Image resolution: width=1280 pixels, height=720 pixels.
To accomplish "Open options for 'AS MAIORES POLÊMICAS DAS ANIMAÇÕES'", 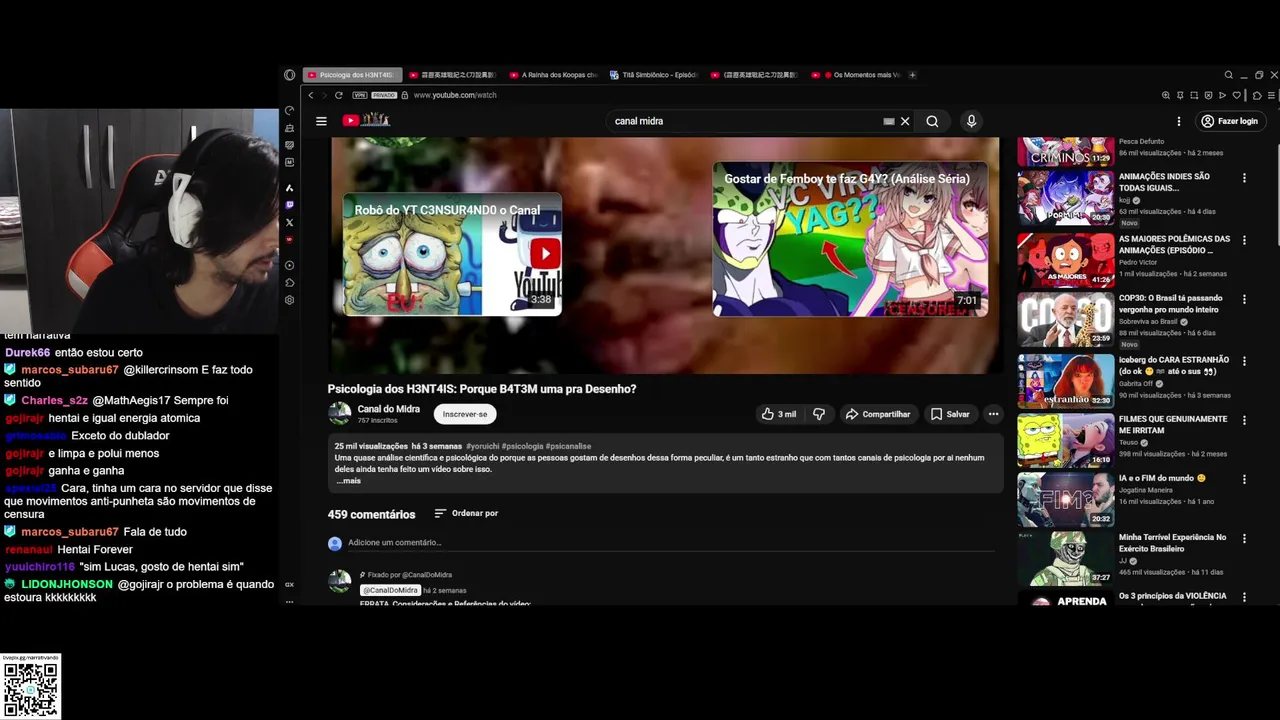I will pos(1244,240).
